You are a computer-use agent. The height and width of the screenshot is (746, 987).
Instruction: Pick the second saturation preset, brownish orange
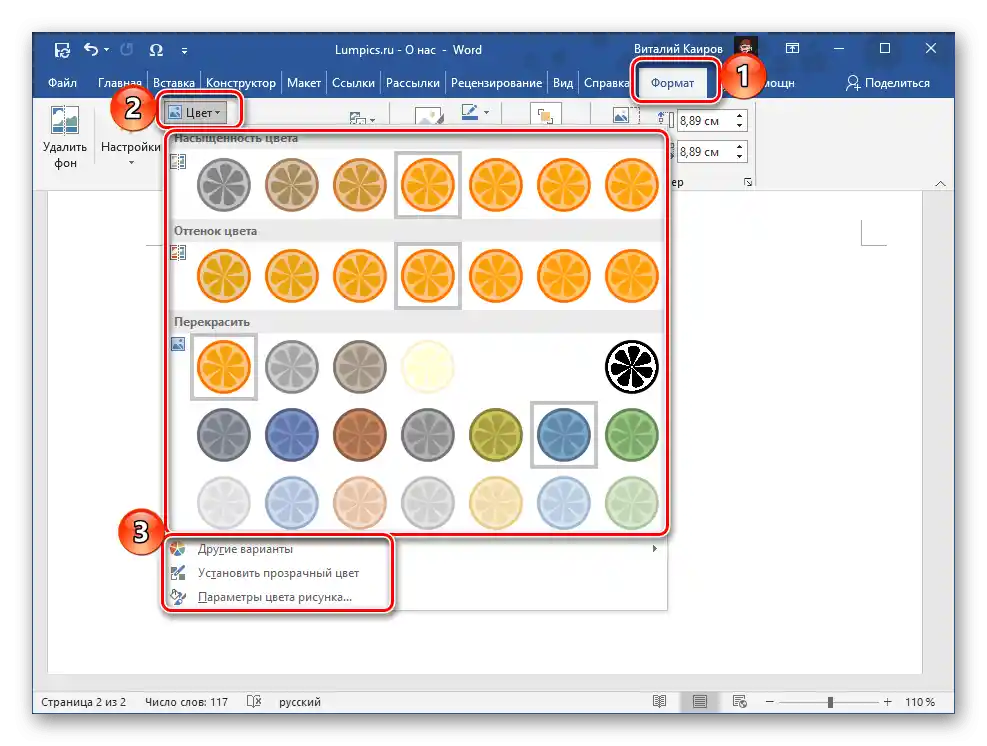291,184
